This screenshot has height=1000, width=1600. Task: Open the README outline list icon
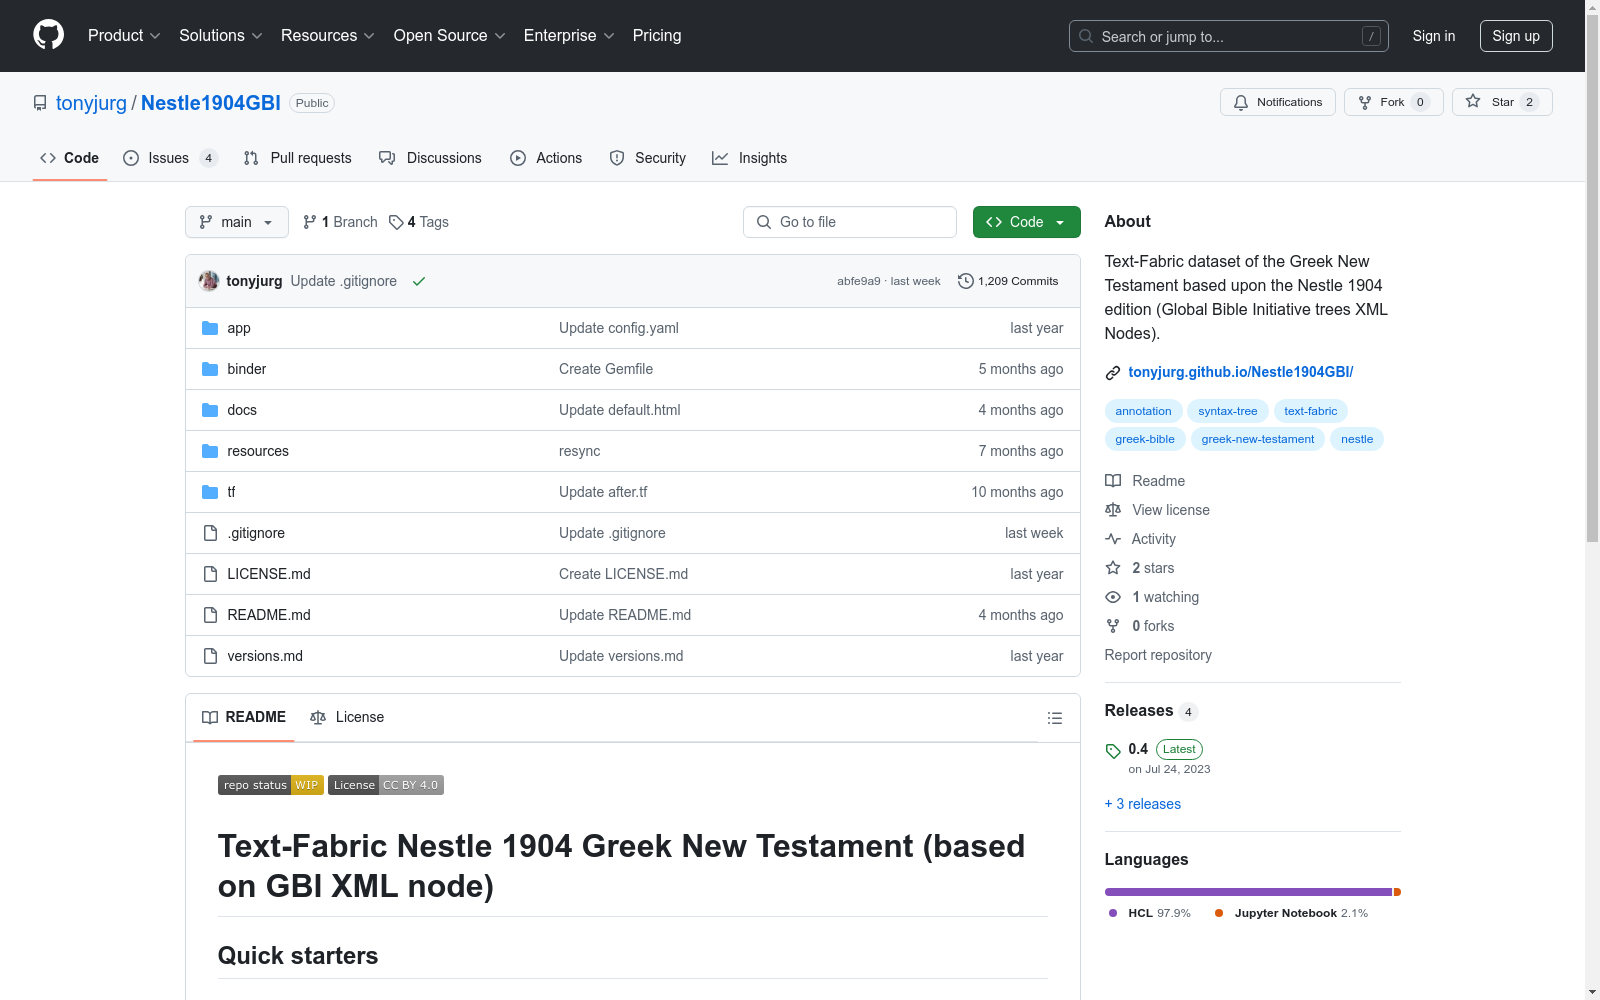click(1054, 718)
